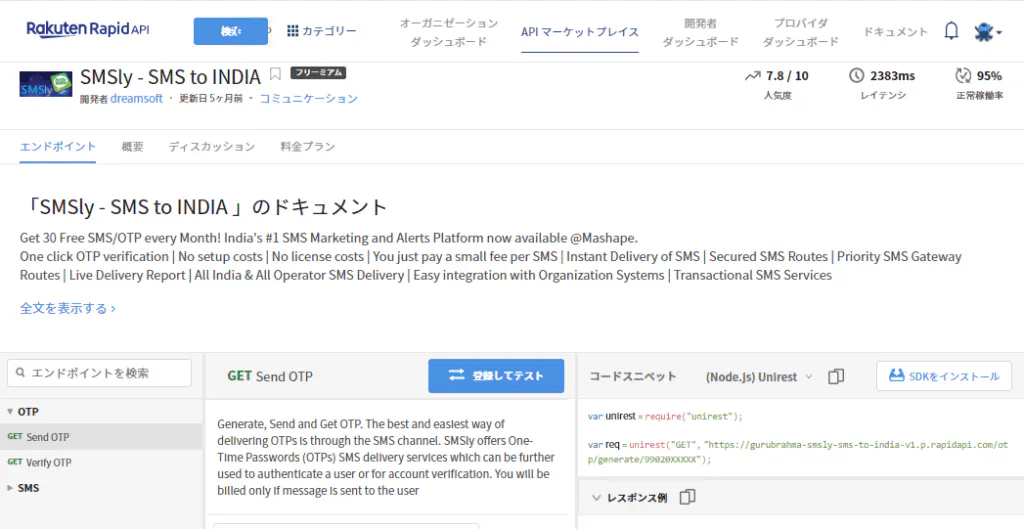
Task: Click the 95% uptime value
Action: click(989, 76)
